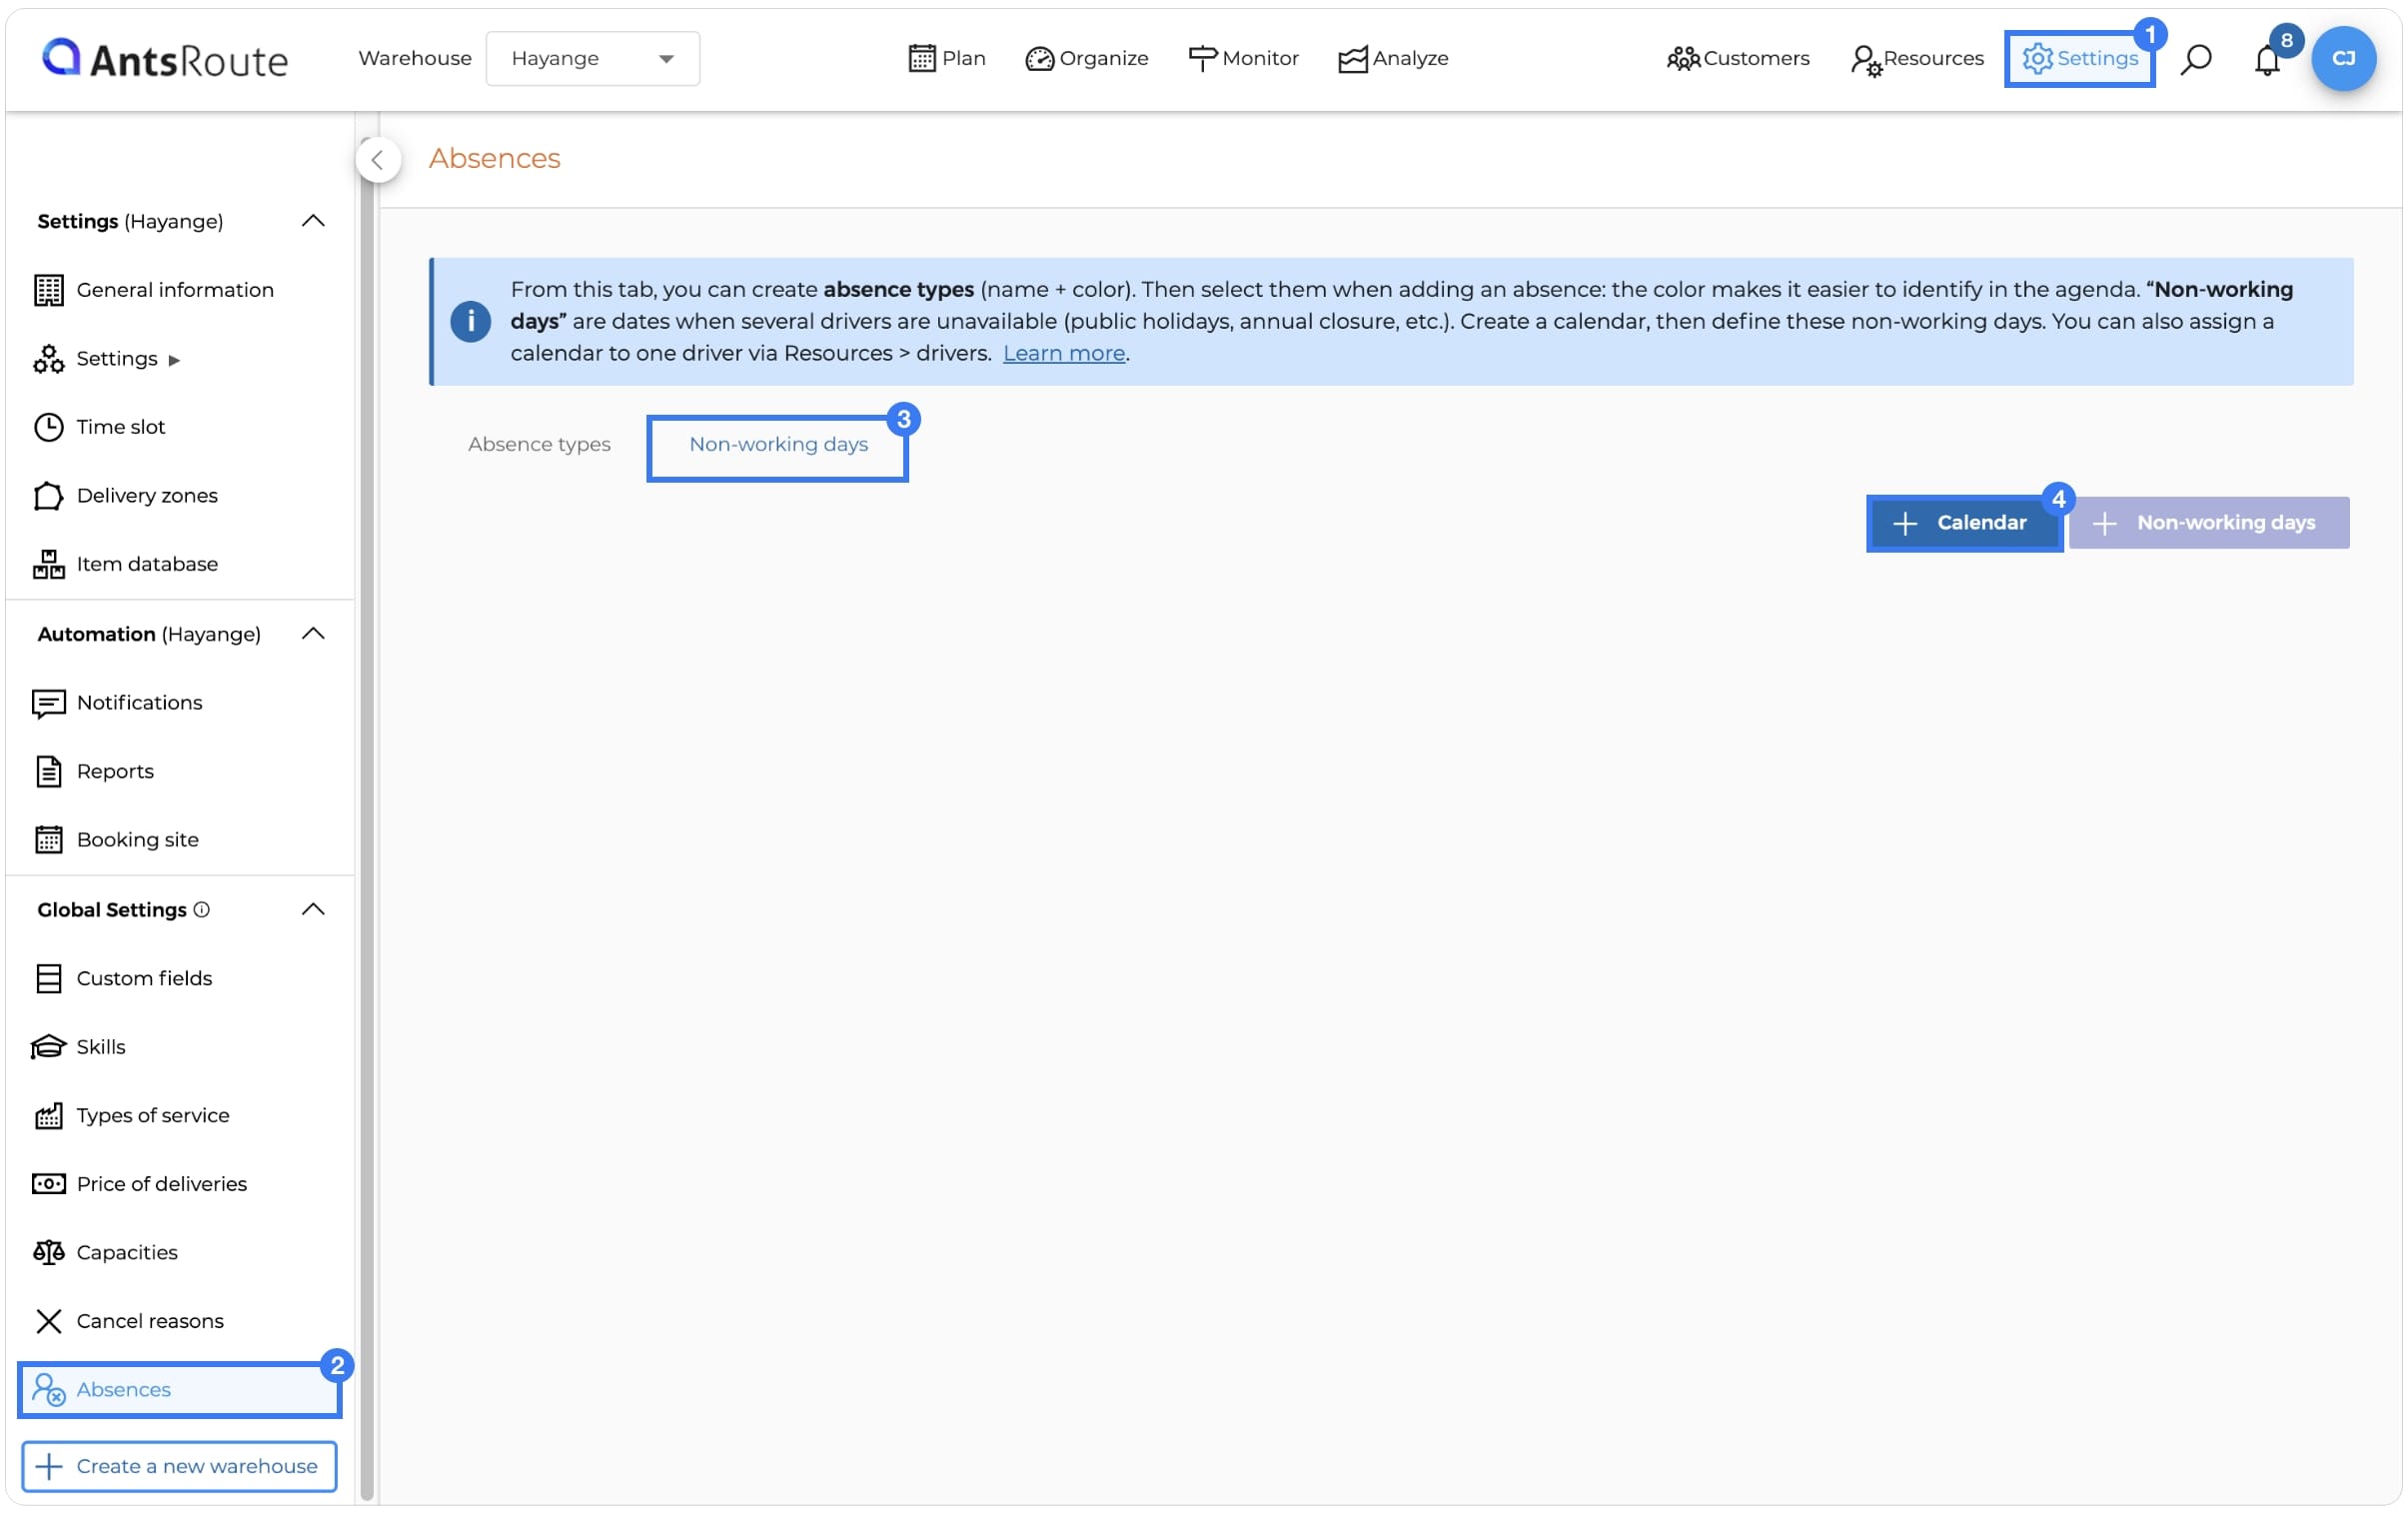Select the Non-working days tab
Screen dimensions: 2408x1513
(778, 444)
